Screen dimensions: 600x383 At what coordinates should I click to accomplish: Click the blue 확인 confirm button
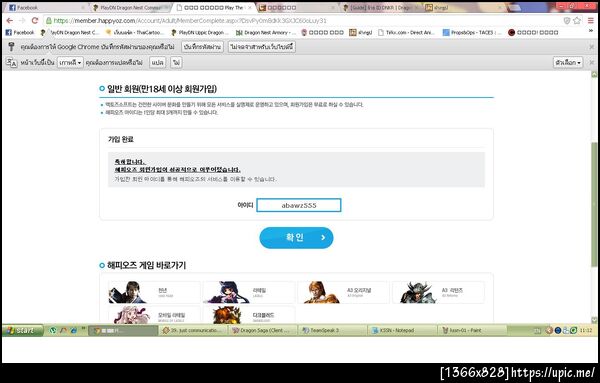point(296,238)
